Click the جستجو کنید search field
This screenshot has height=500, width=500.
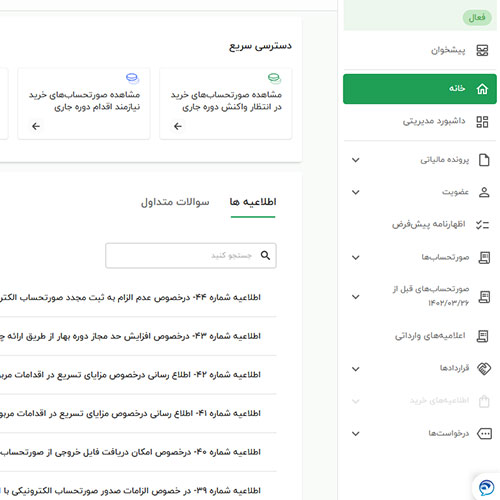pyautogui.click(x=191, y=255)
